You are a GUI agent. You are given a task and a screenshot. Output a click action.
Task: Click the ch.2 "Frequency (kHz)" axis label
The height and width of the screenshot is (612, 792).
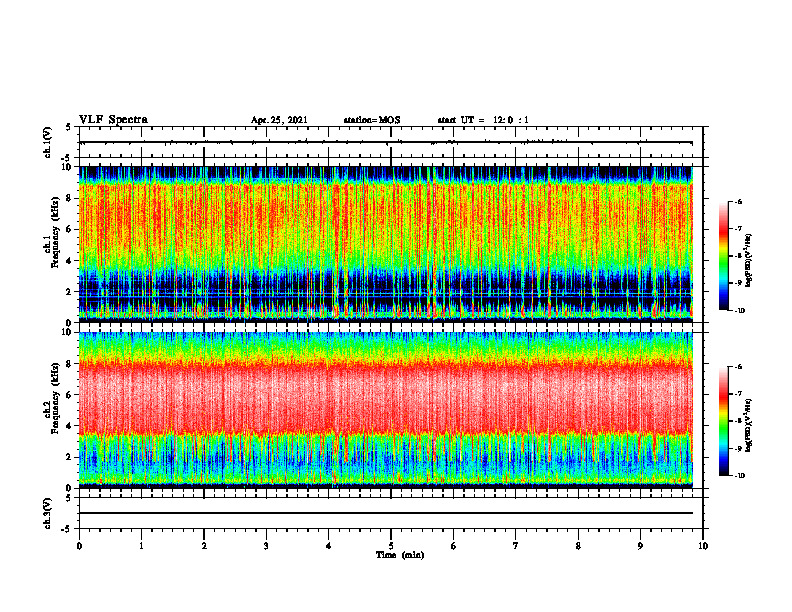(x=55, y=398)
